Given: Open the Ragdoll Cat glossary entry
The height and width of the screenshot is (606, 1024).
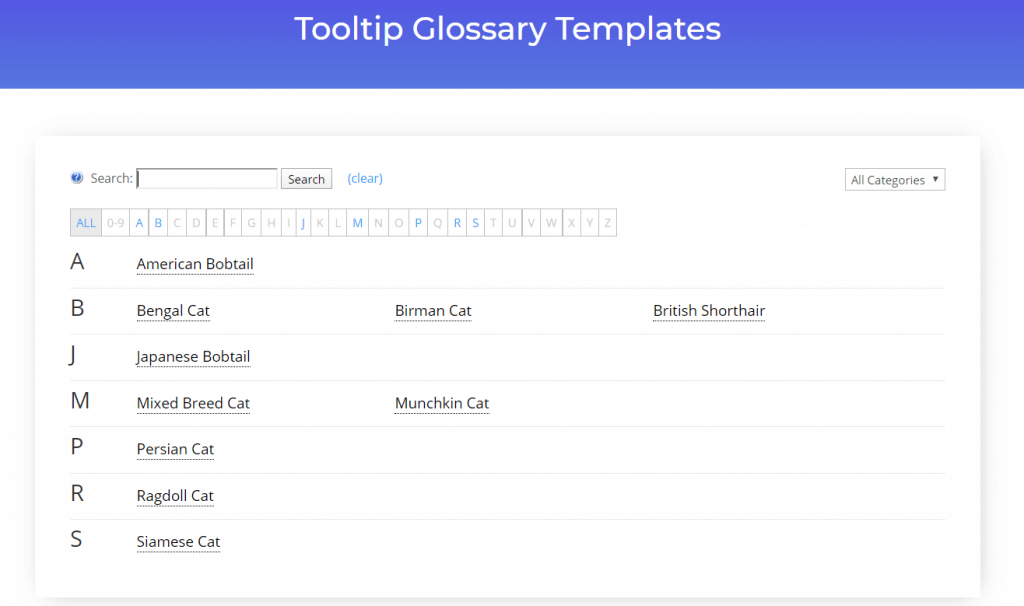Looking at the screenshot, I should click(x=175, y=495).
